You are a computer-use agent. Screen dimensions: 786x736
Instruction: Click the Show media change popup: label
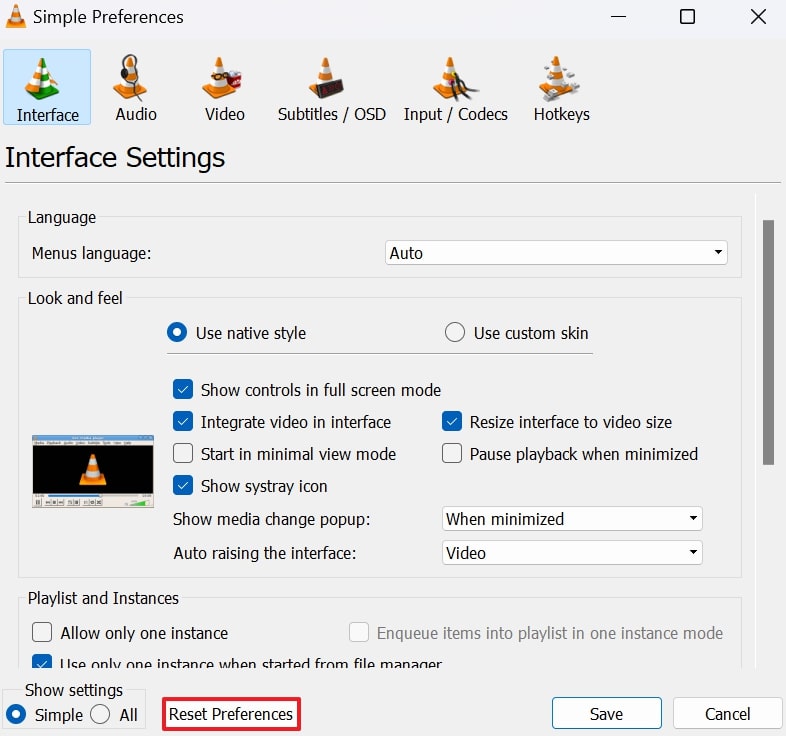(272, 519)
